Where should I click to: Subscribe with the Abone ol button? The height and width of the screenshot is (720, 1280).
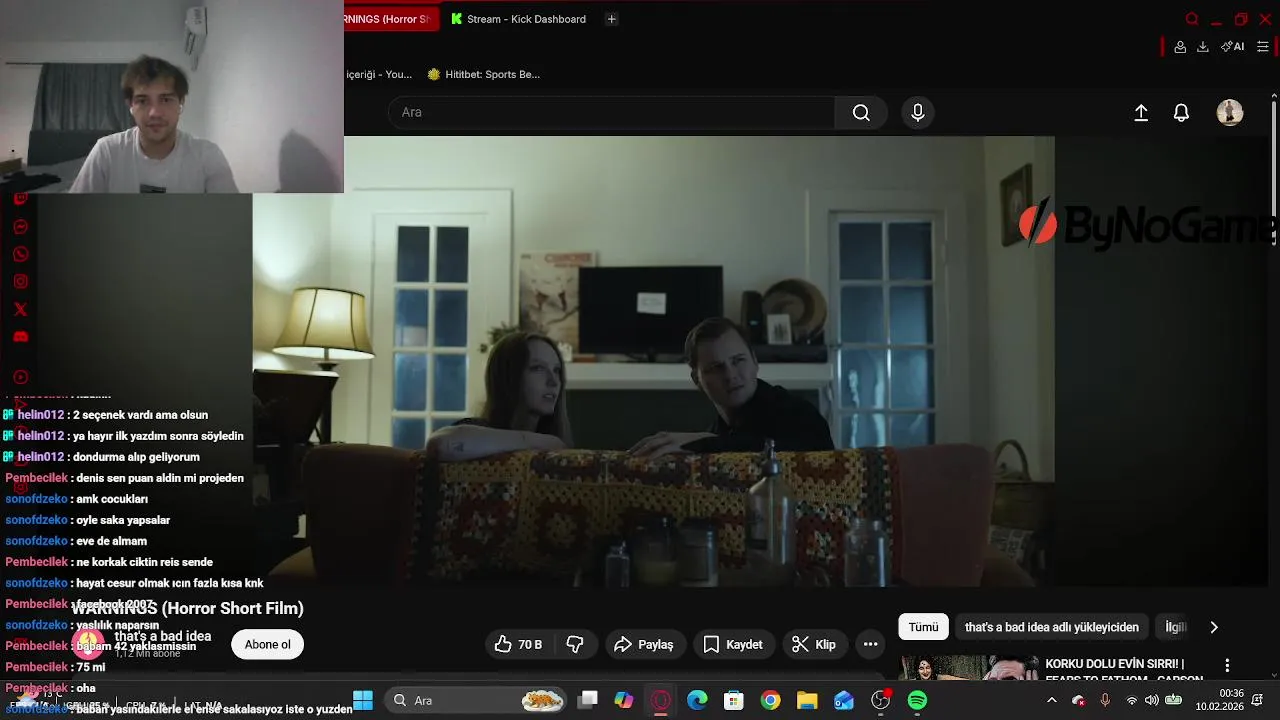(267, 645)
